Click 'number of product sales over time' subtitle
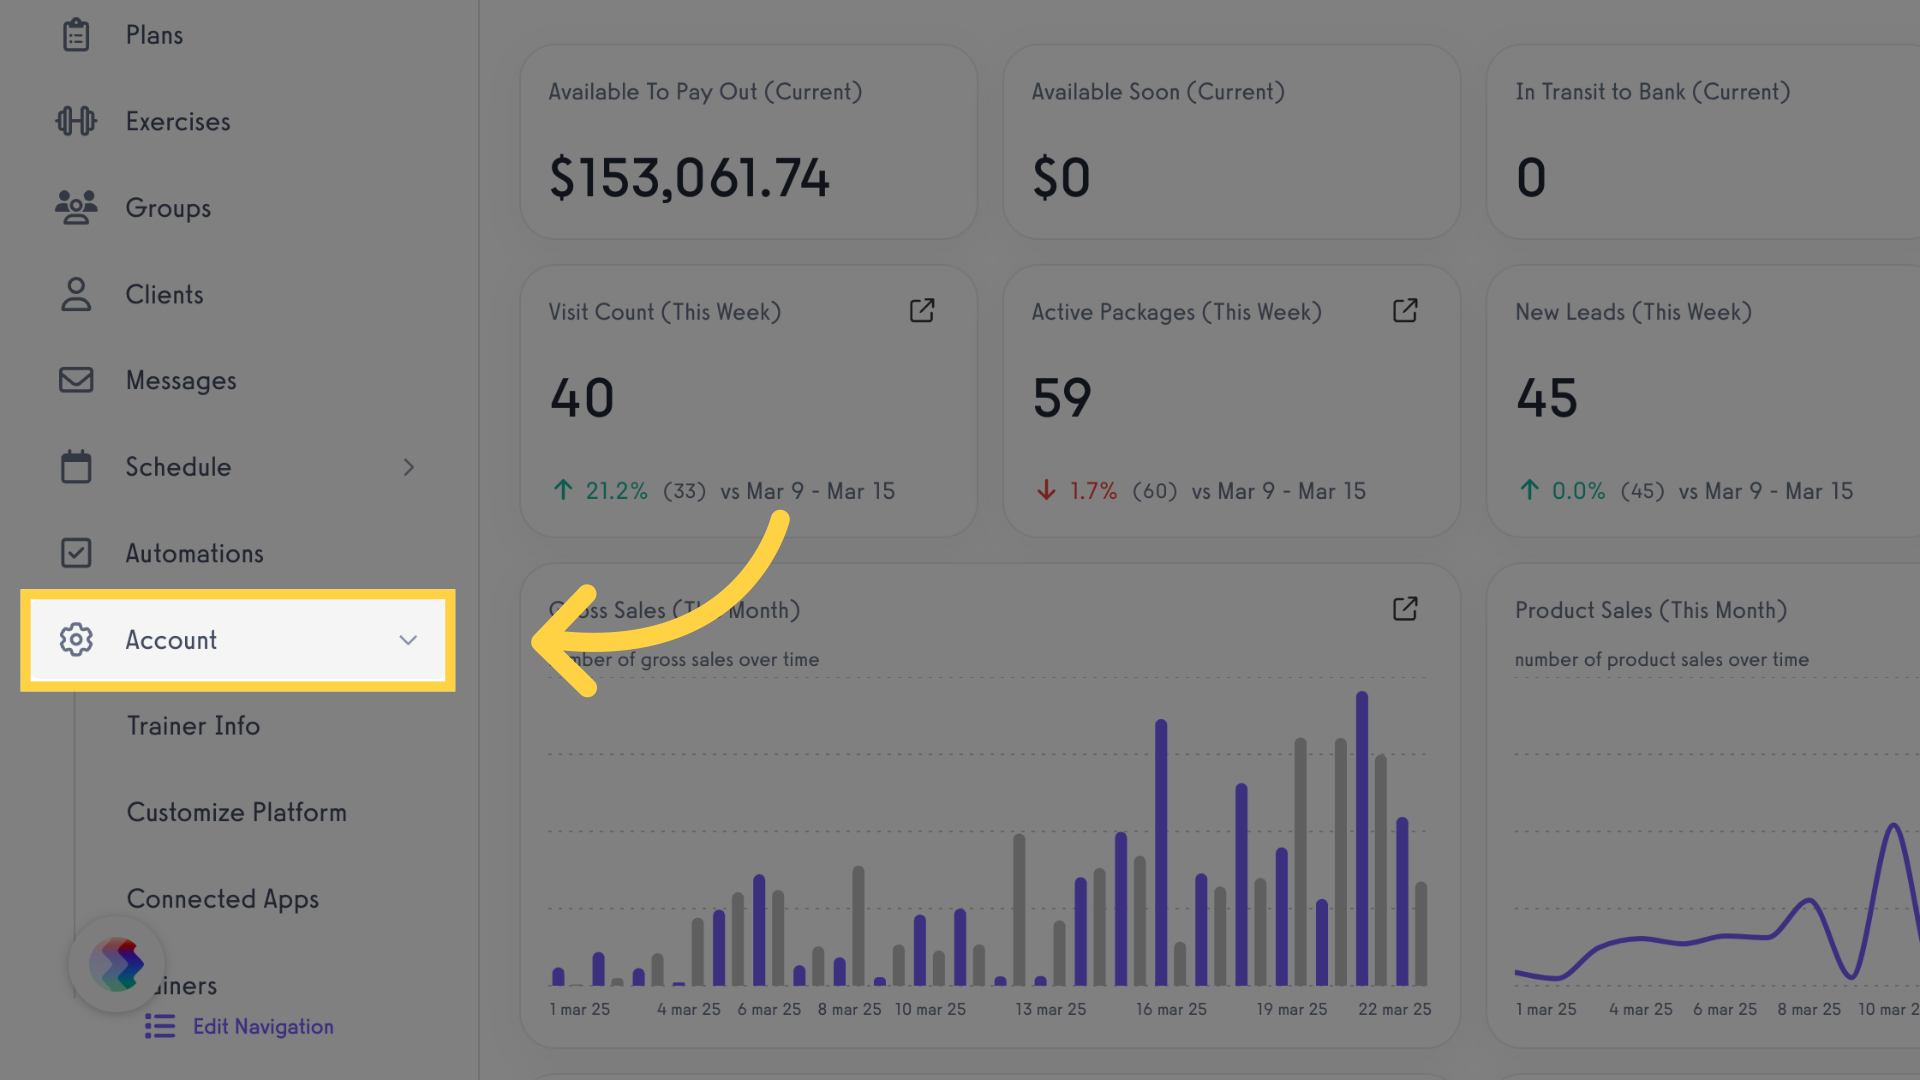Viewport: 1920px width, 1080px height. point(1661,659)
